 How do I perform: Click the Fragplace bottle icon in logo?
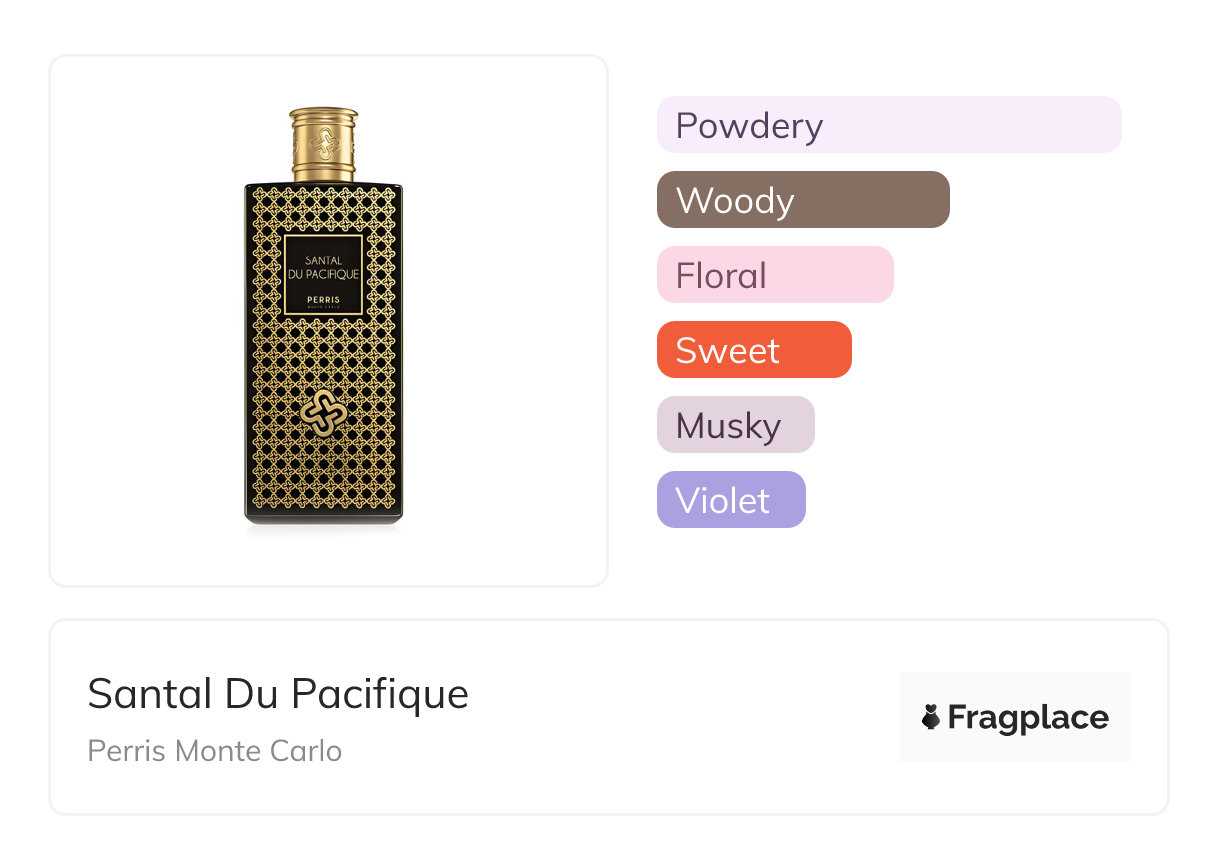931,717
